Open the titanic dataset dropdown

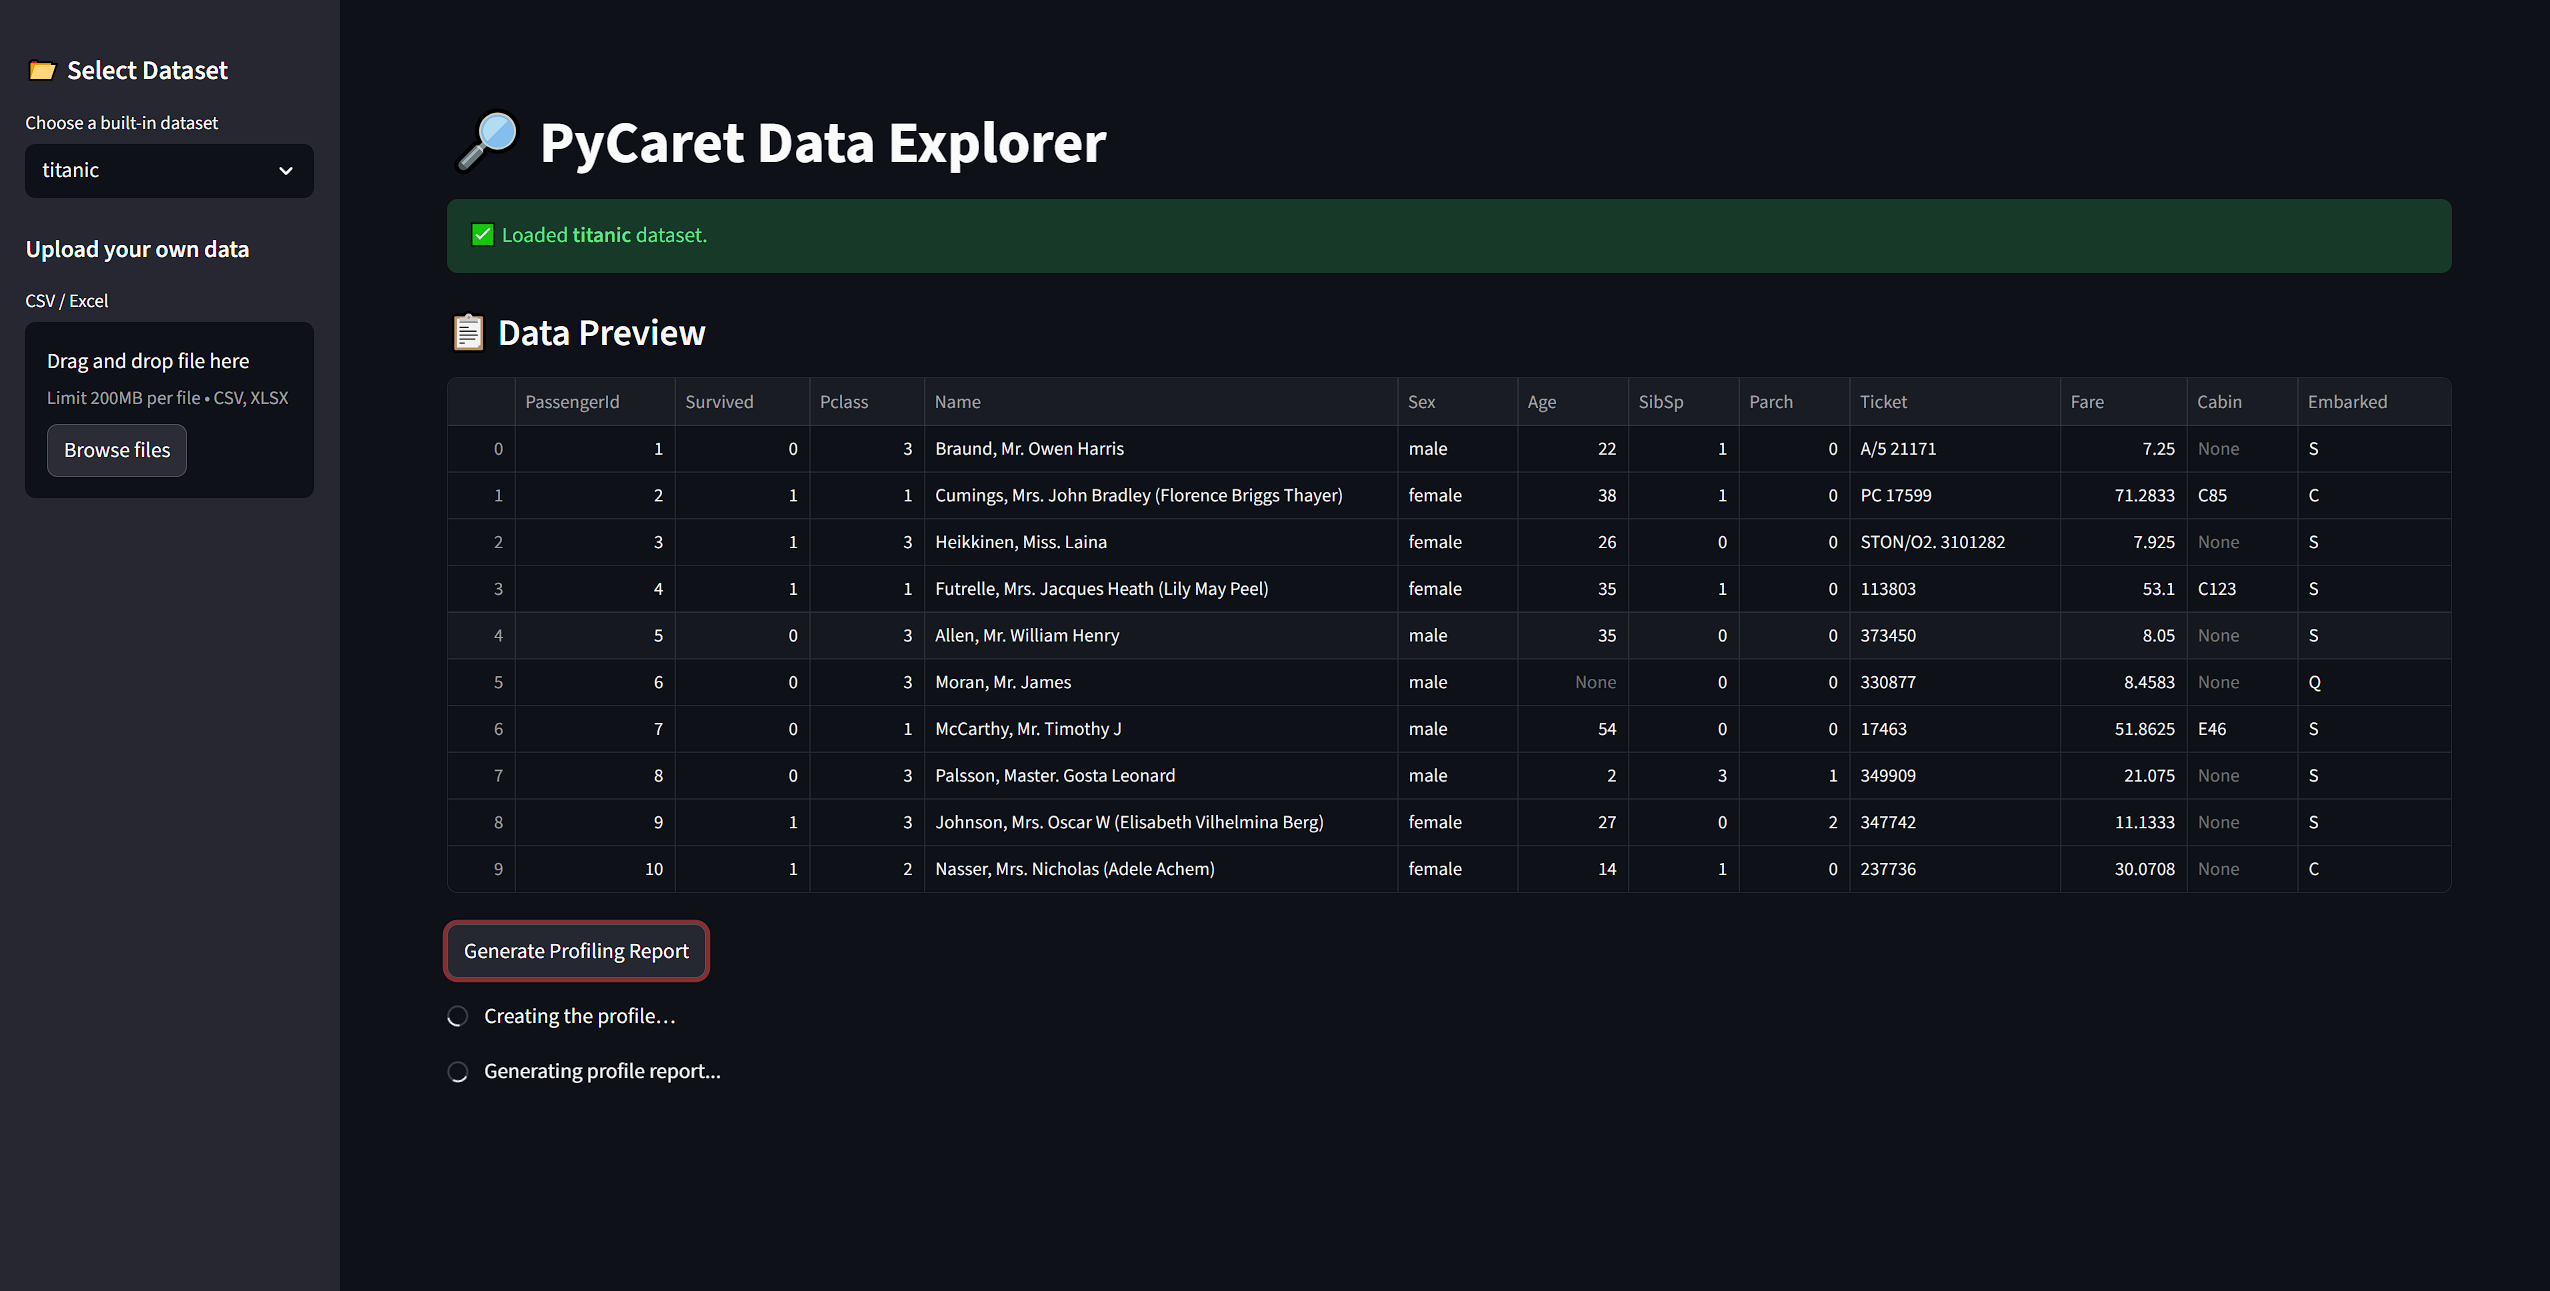168,171
